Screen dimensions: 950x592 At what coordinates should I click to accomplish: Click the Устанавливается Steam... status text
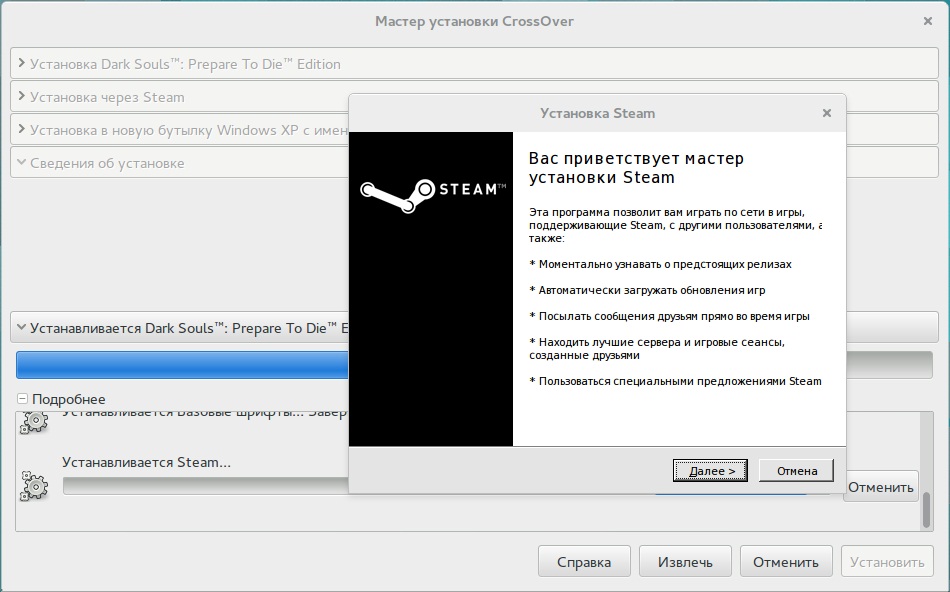point(146,462)
